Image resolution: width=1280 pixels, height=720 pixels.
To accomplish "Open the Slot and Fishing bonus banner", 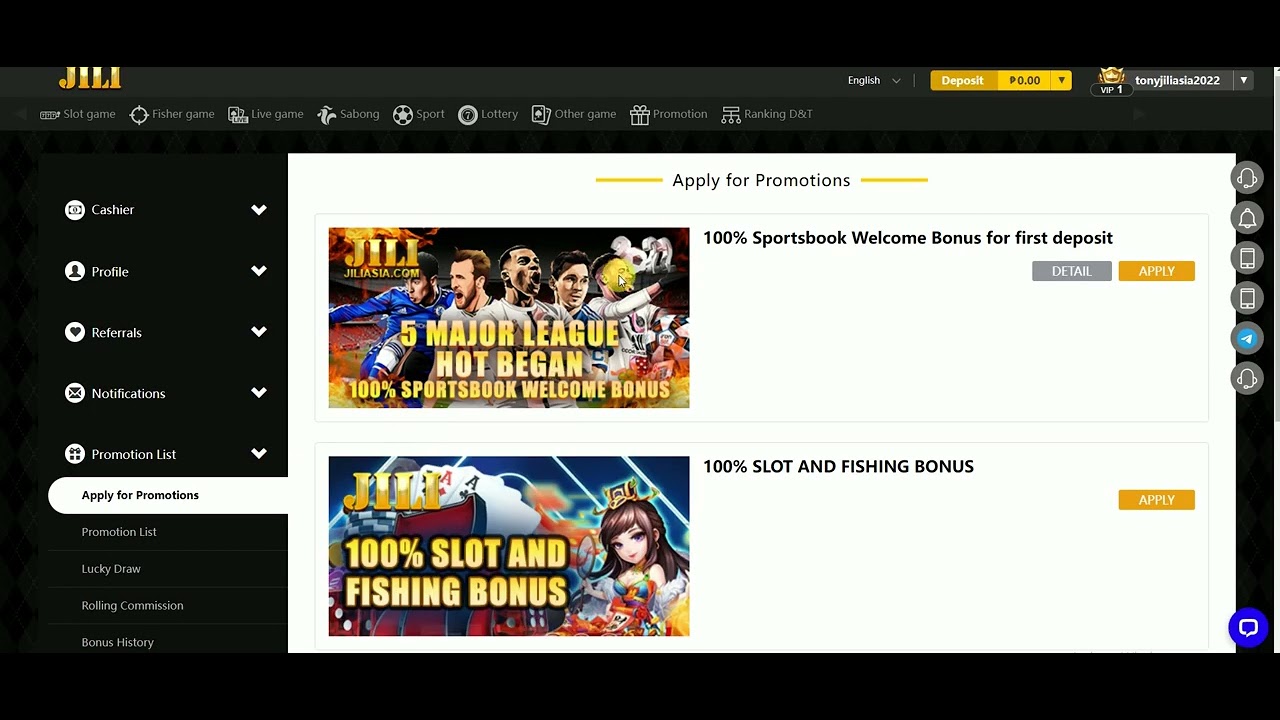I will point(509,546).
